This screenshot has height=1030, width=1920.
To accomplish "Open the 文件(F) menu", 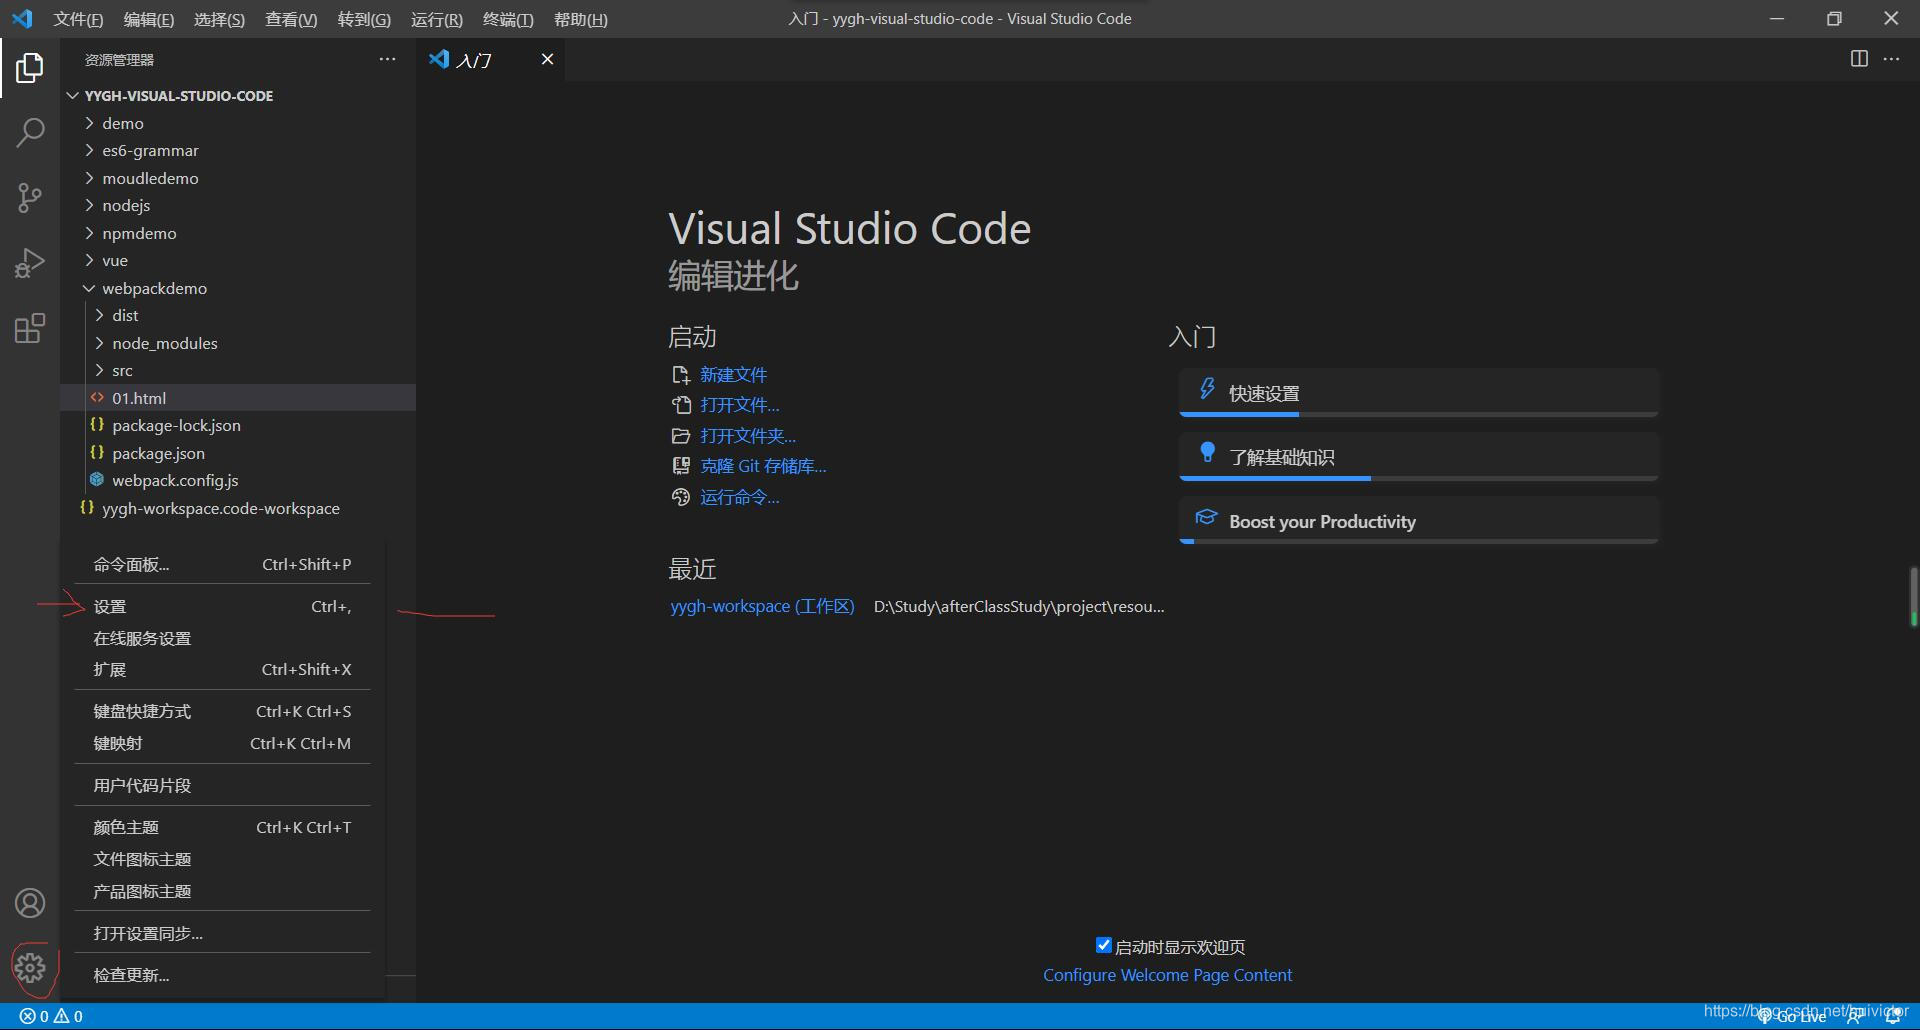I will point(78,19).
